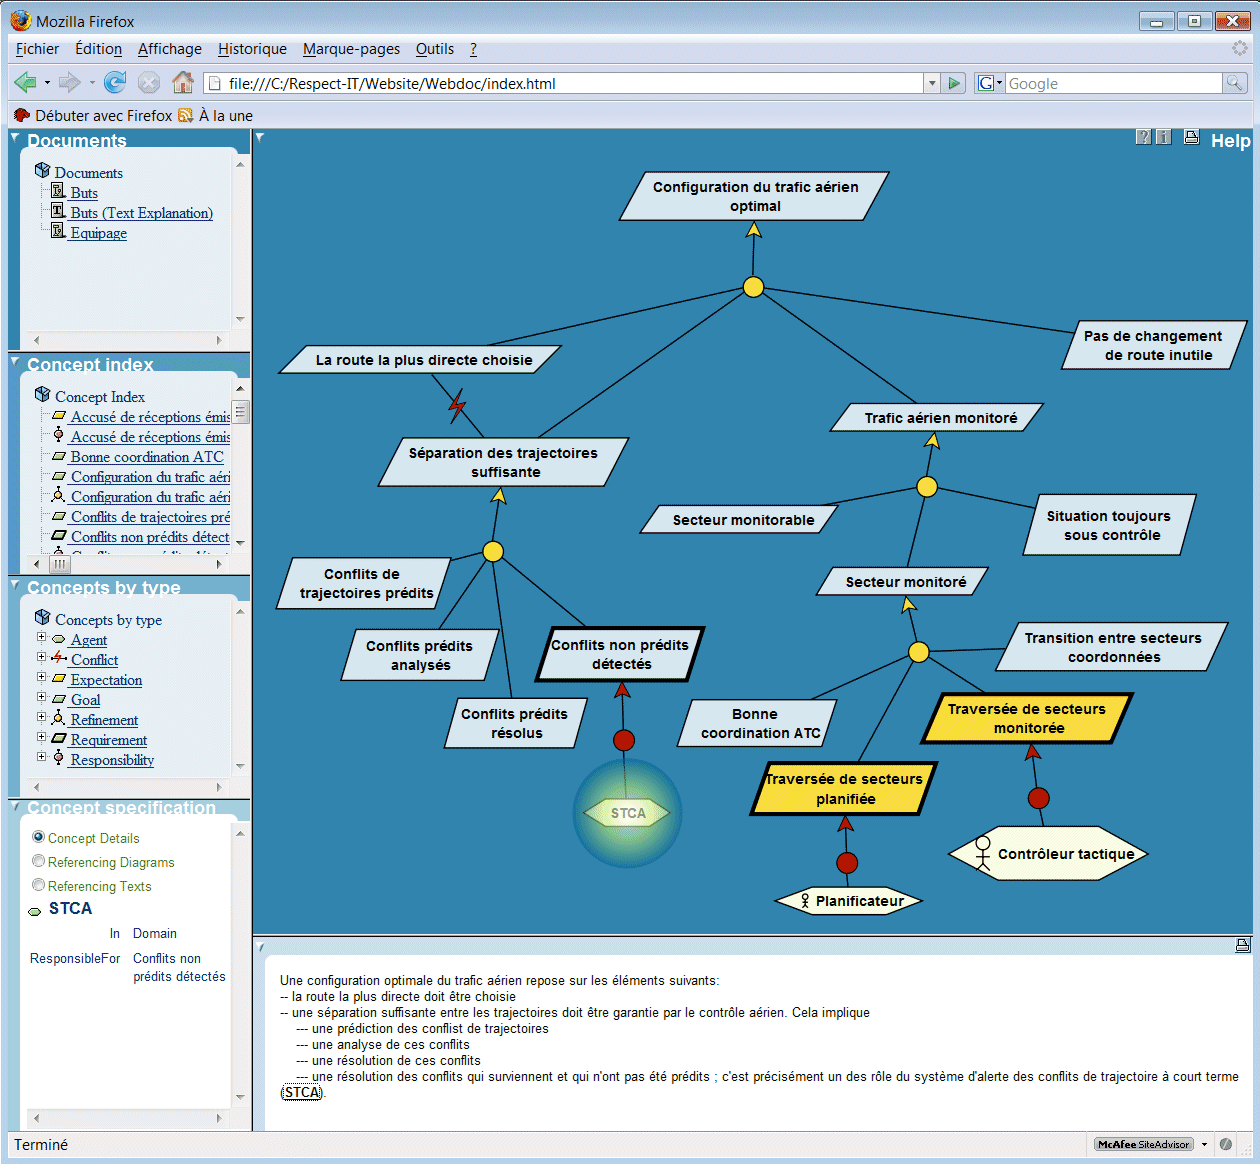
Task: Click the back navigation arrow
Action: pyautogui.click(x=25, y=83)
